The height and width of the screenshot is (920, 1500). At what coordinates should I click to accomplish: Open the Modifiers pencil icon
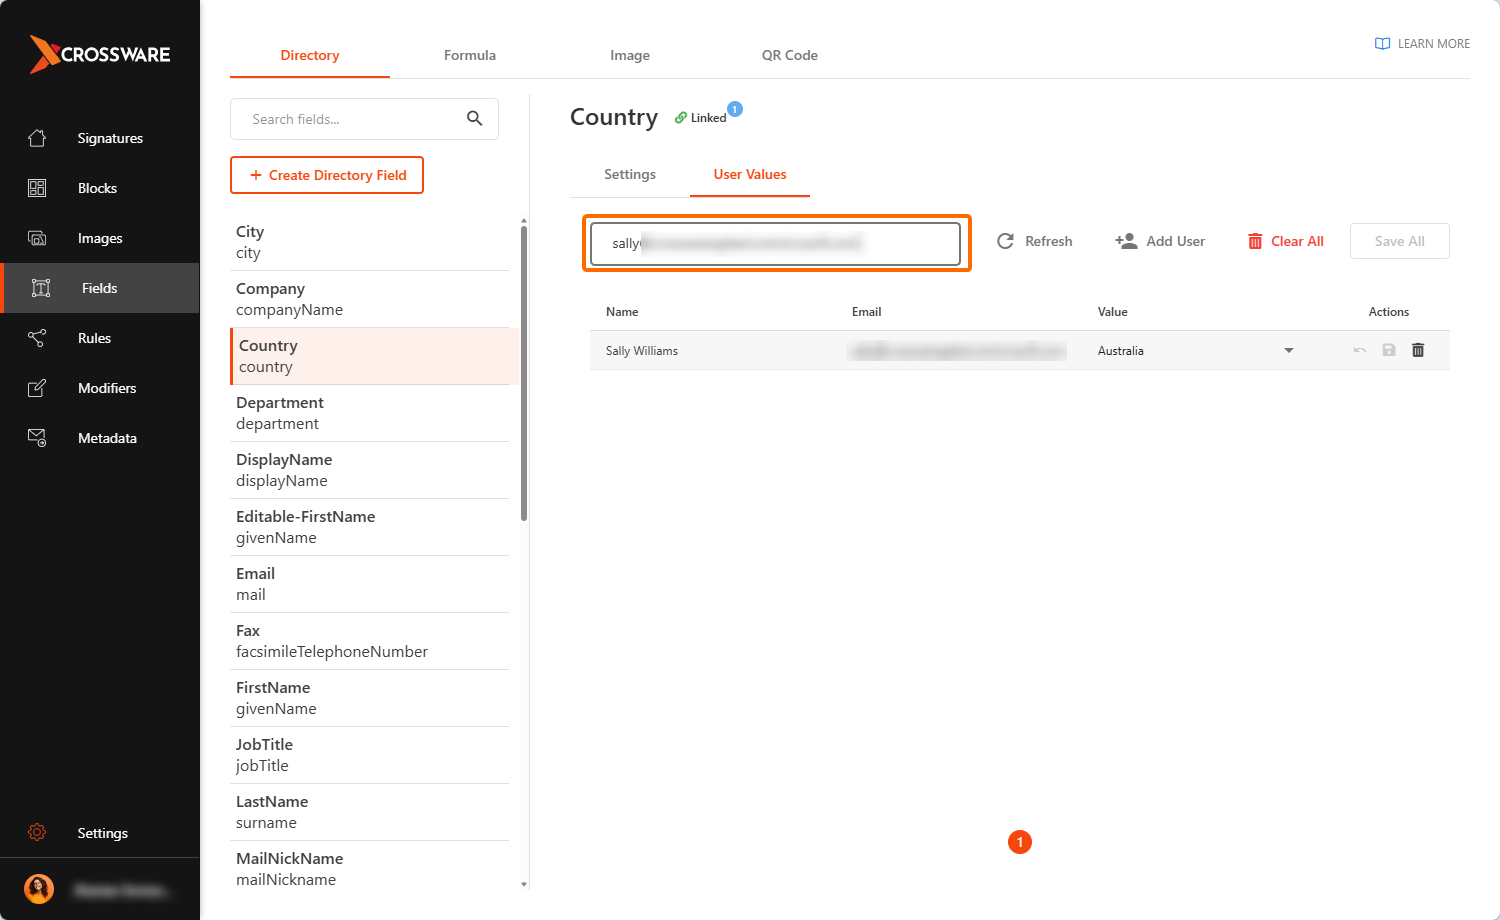point(37,388)
